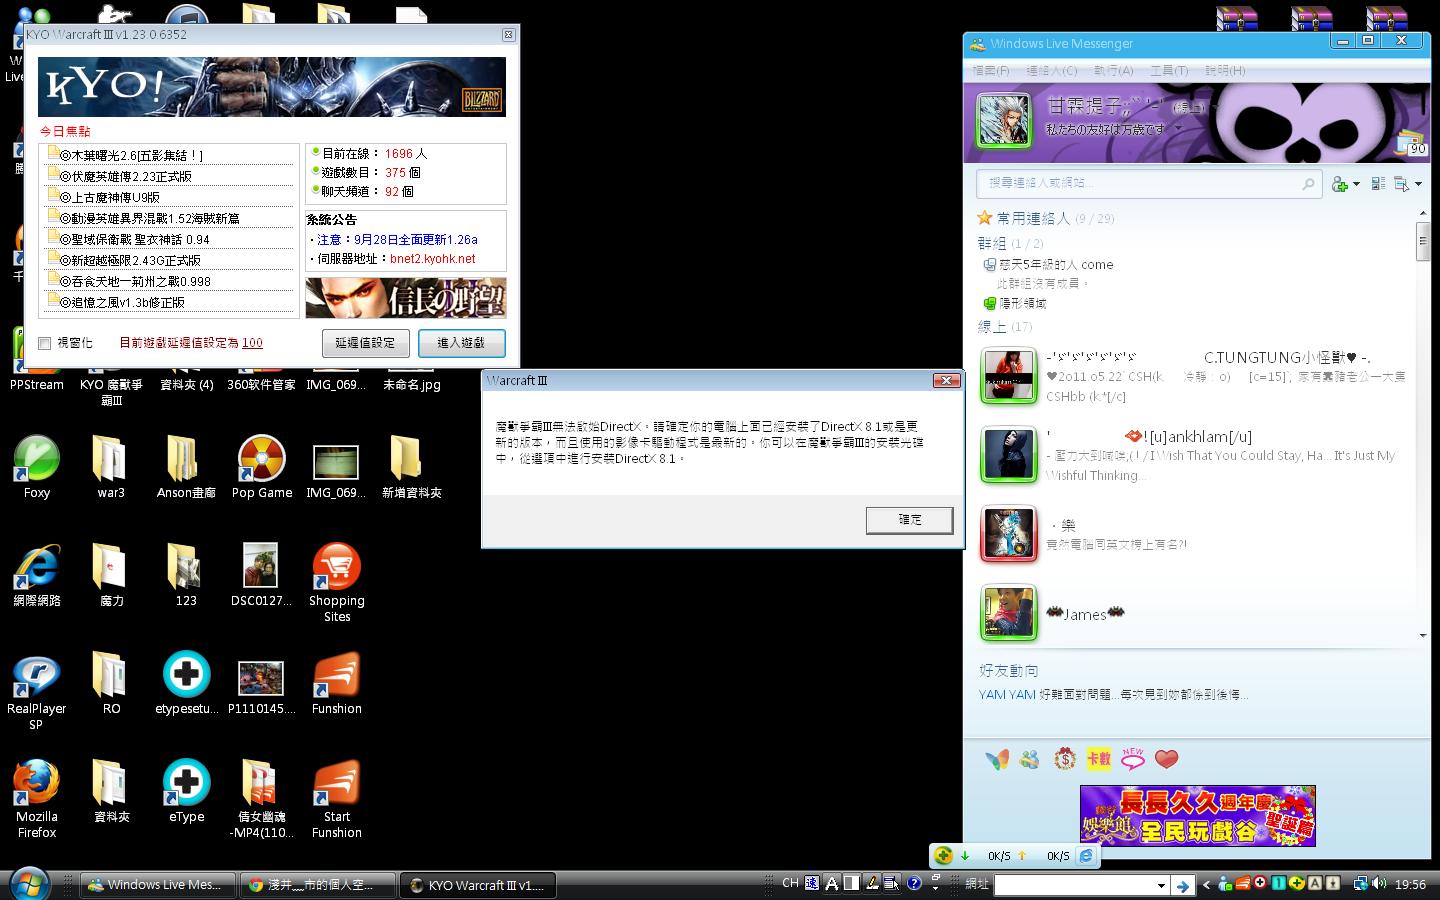Image resolution: width=1440 pixels, height=900 pixels.
Task: Click the pink NEW speech bubble icon
Action: (1132, 760)
